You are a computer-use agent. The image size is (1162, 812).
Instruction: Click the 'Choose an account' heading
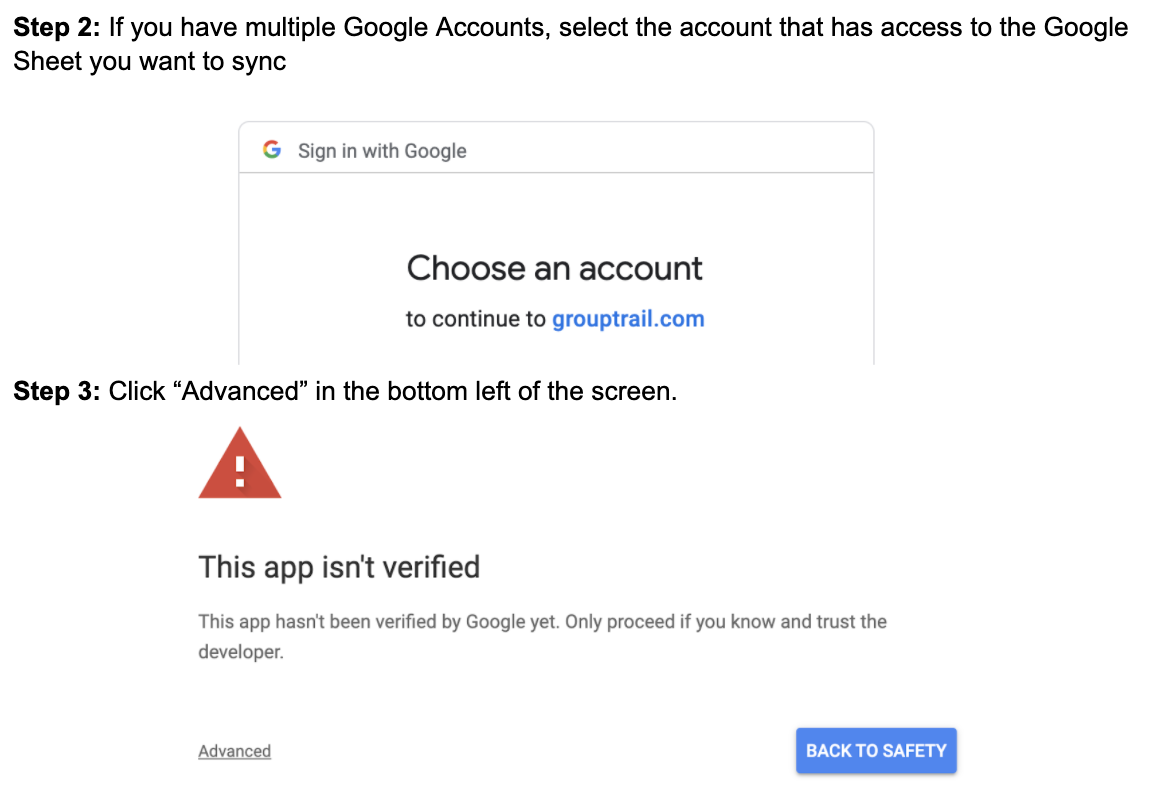[555, 268]
